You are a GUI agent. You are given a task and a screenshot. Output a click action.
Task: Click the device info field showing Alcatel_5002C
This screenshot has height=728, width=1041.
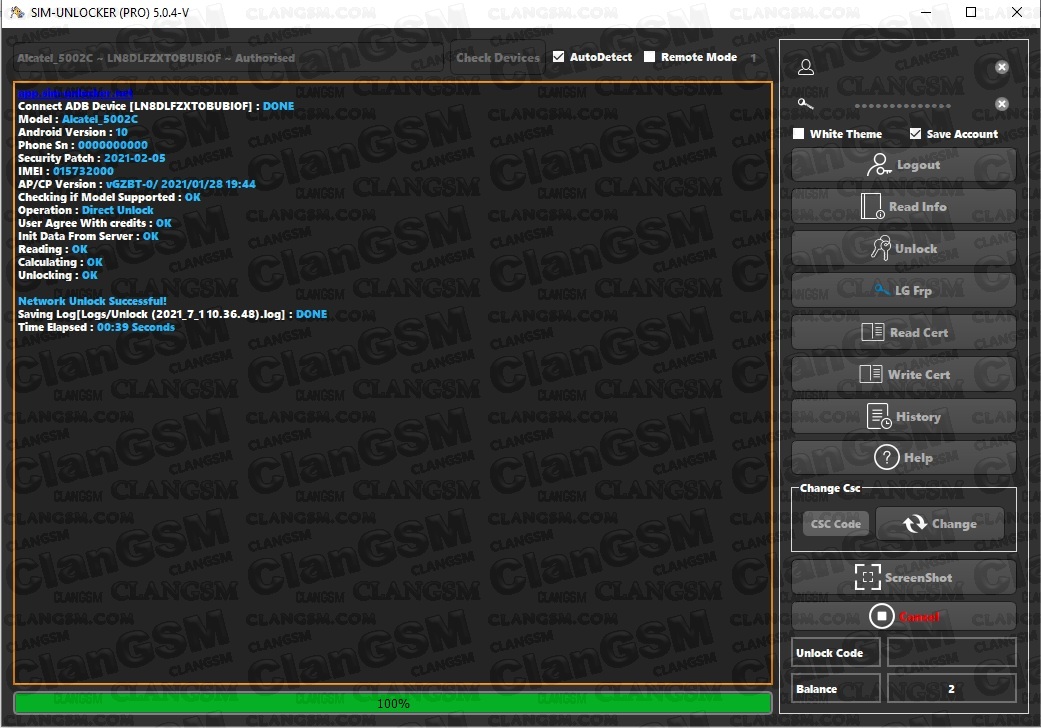tap(228, 58)
